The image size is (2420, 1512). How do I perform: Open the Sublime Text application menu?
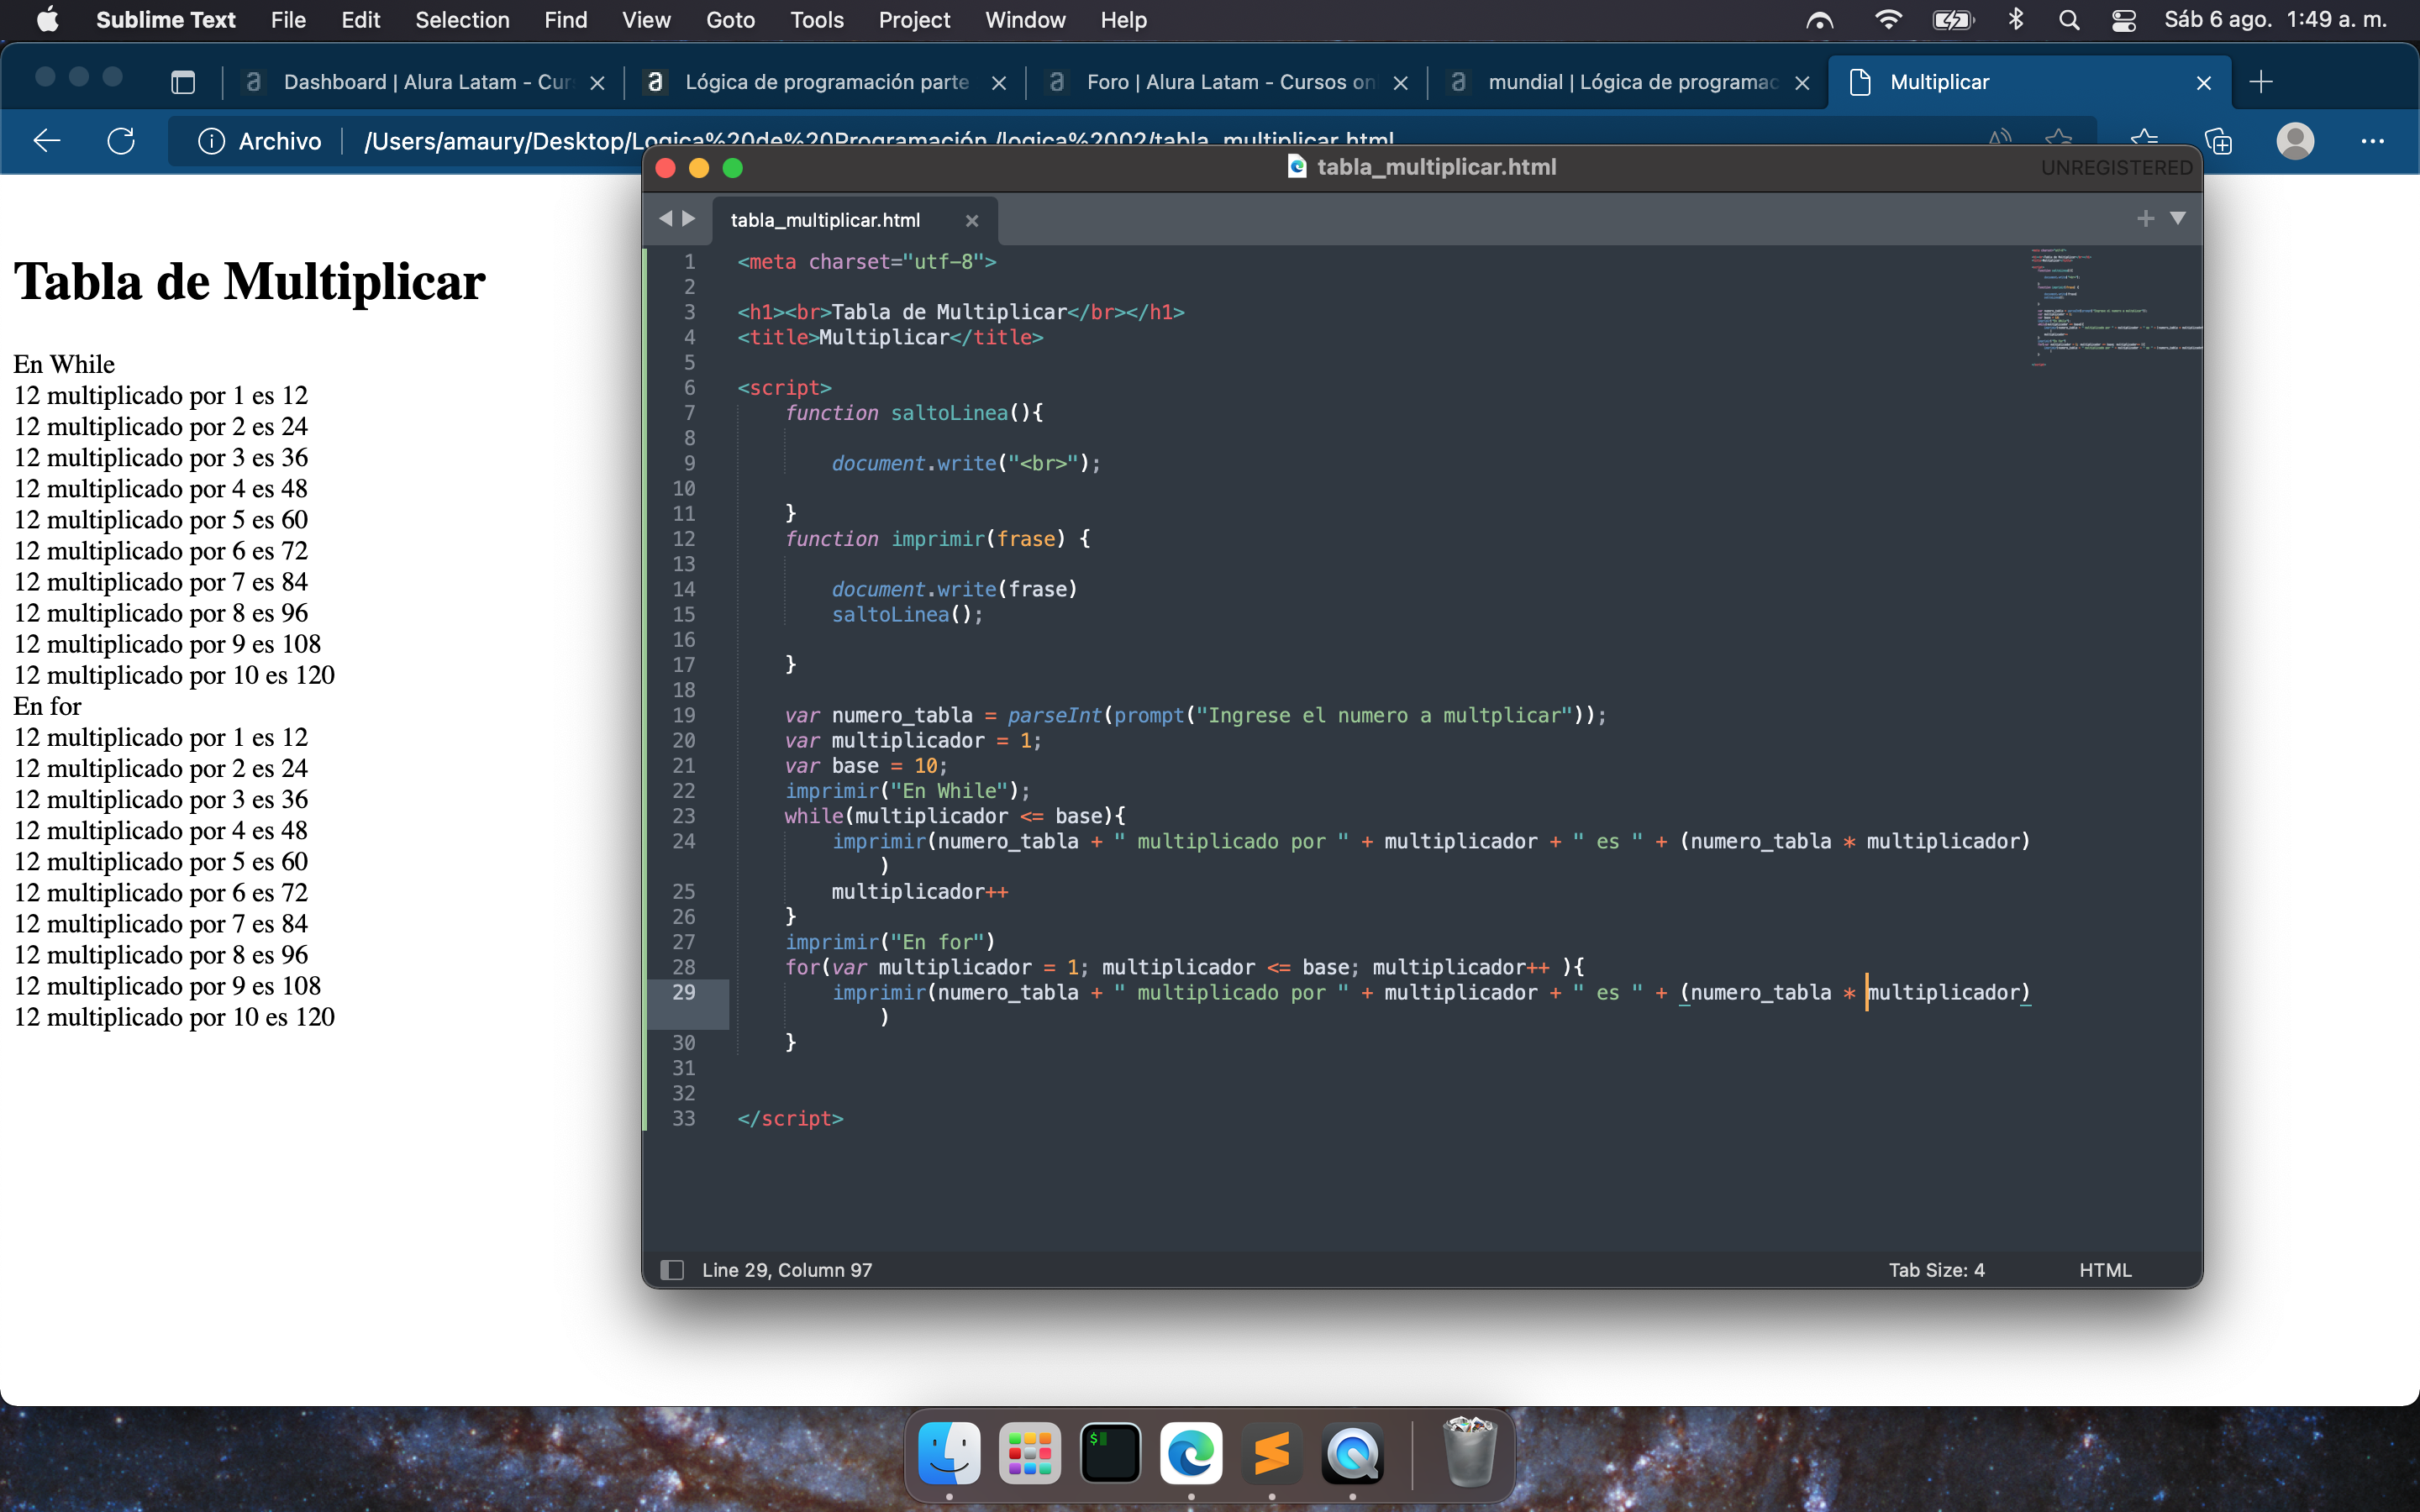(x=165, y=20)
